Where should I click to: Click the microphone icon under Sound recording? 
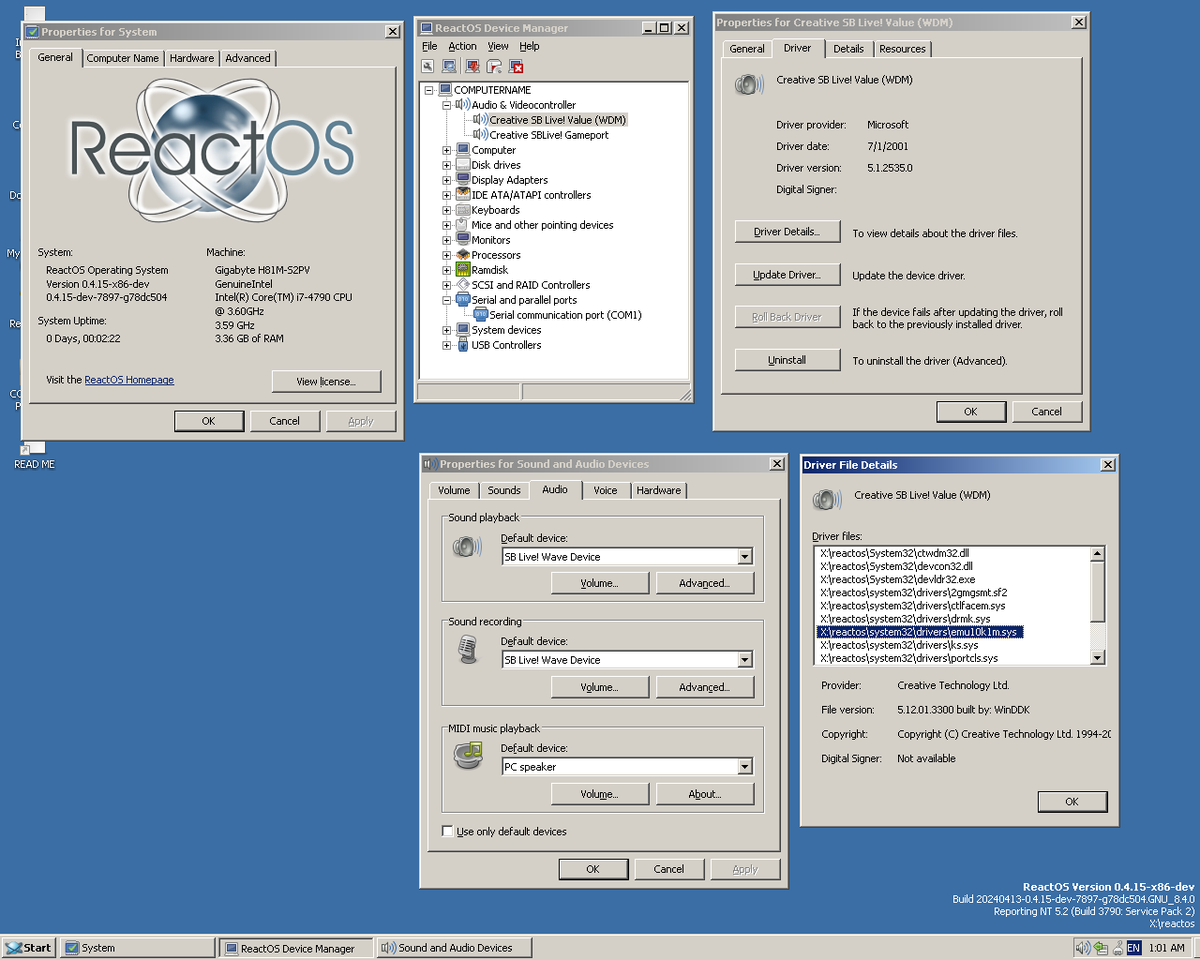click(x=467, y=649)
